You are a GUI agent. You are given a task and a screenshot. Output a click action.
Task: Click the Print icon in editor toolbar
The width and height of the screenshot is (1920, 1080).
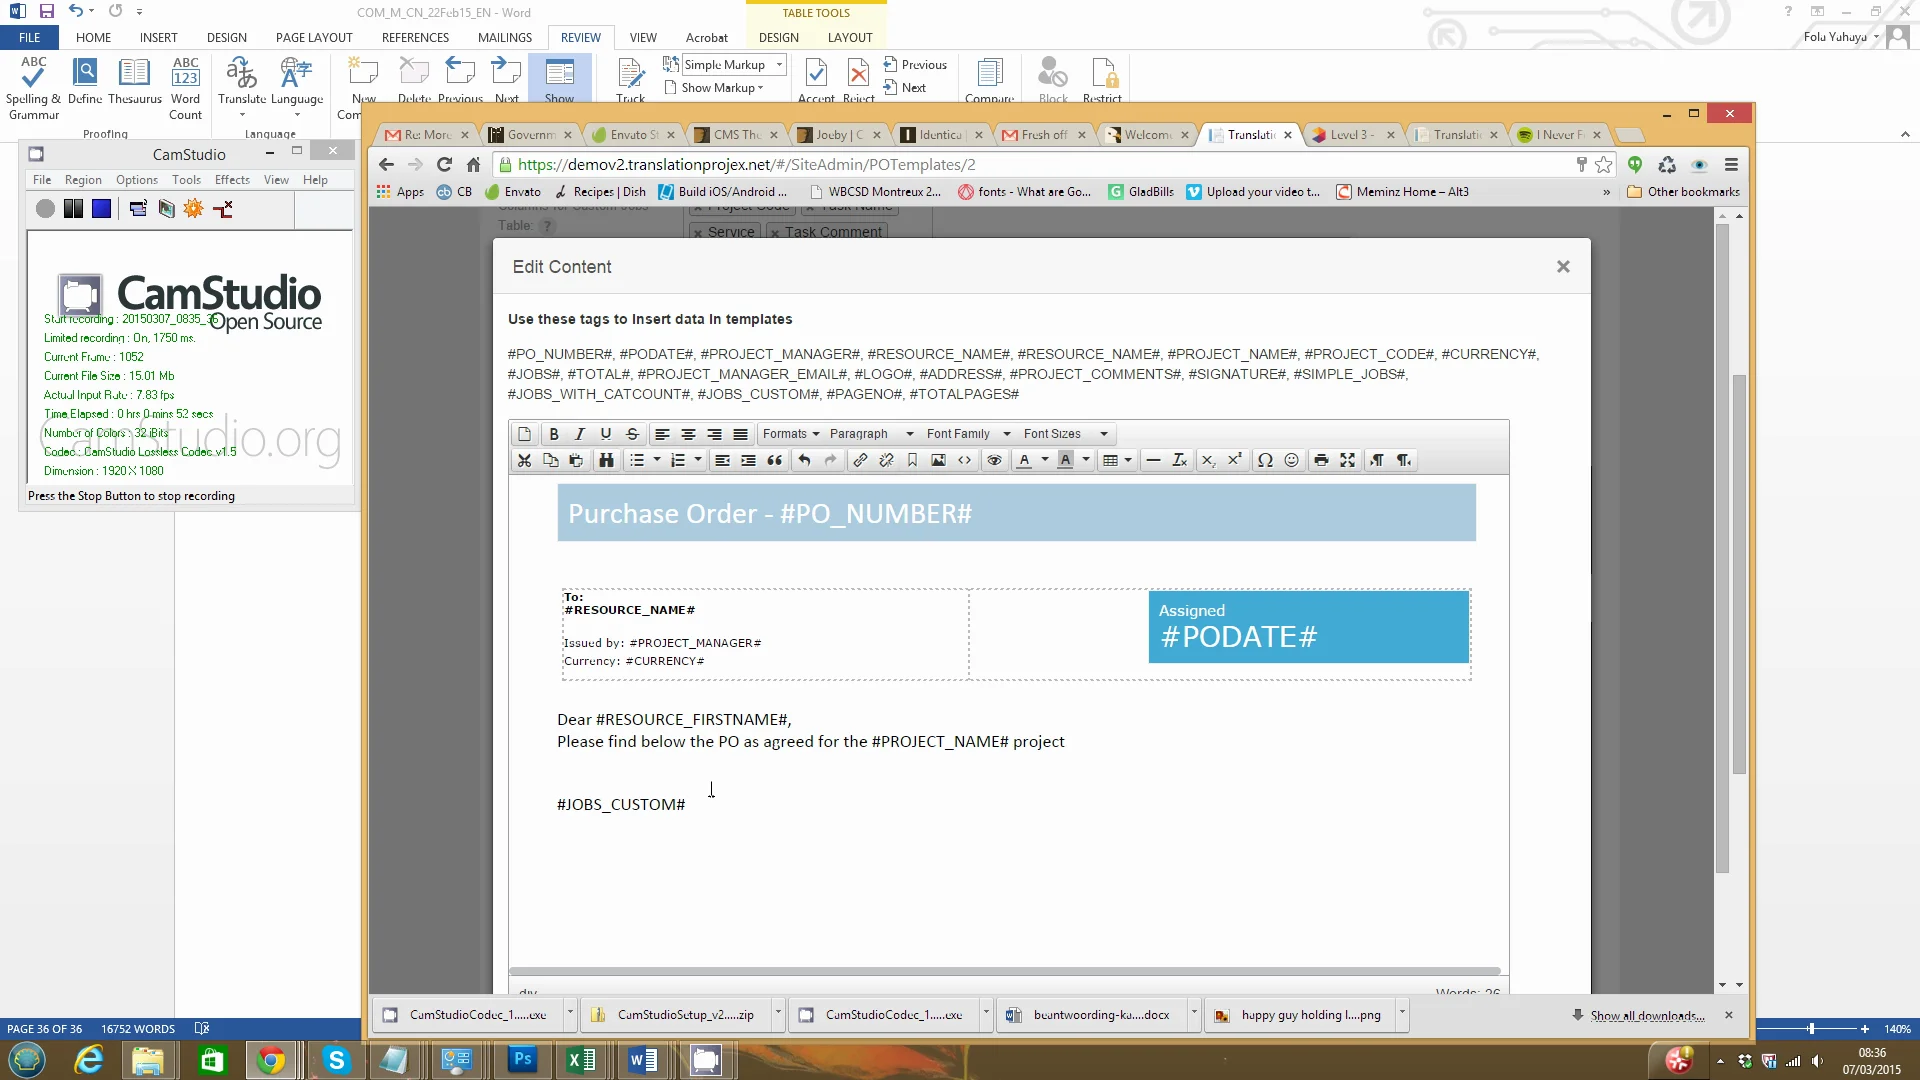[1321, 460]
